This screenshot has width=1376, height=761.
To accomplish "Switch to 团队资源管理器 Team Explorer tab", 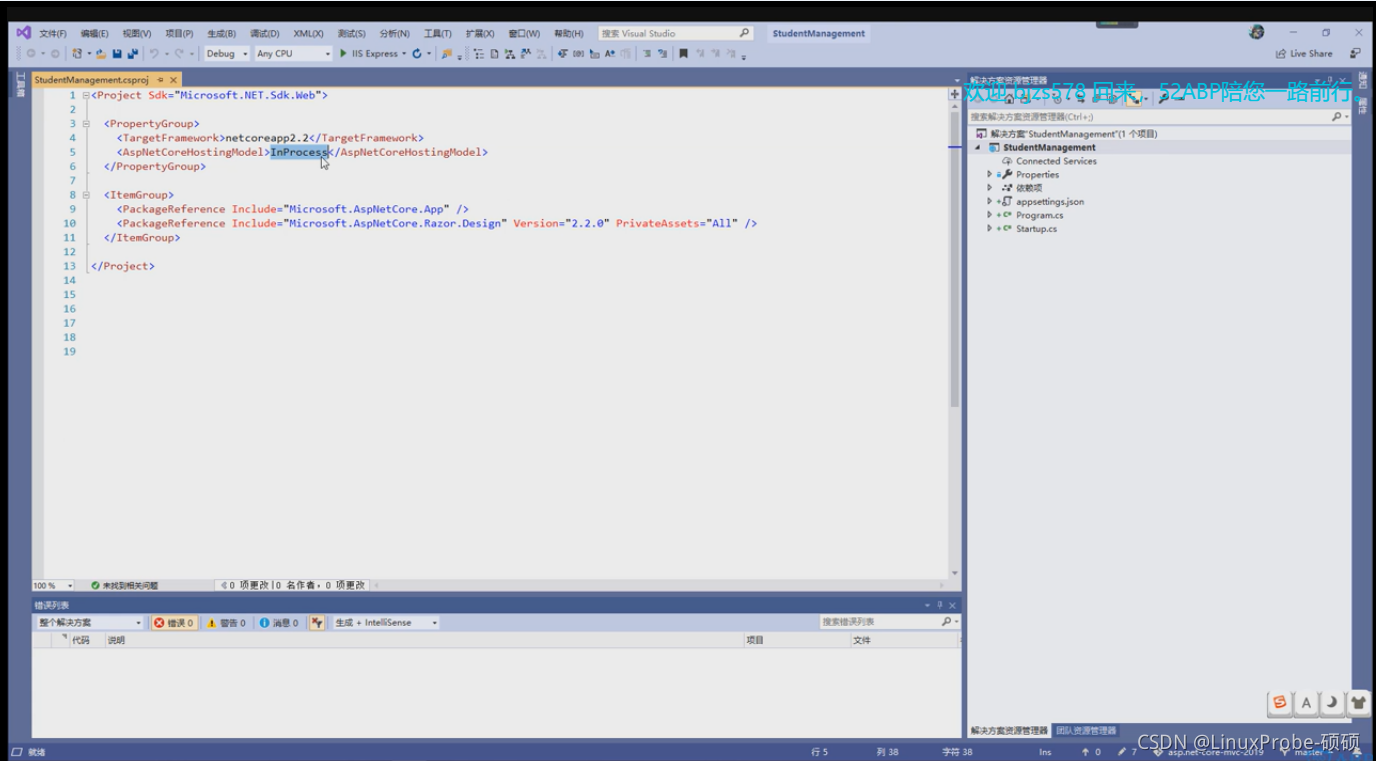I will [x=1086, y=730].
